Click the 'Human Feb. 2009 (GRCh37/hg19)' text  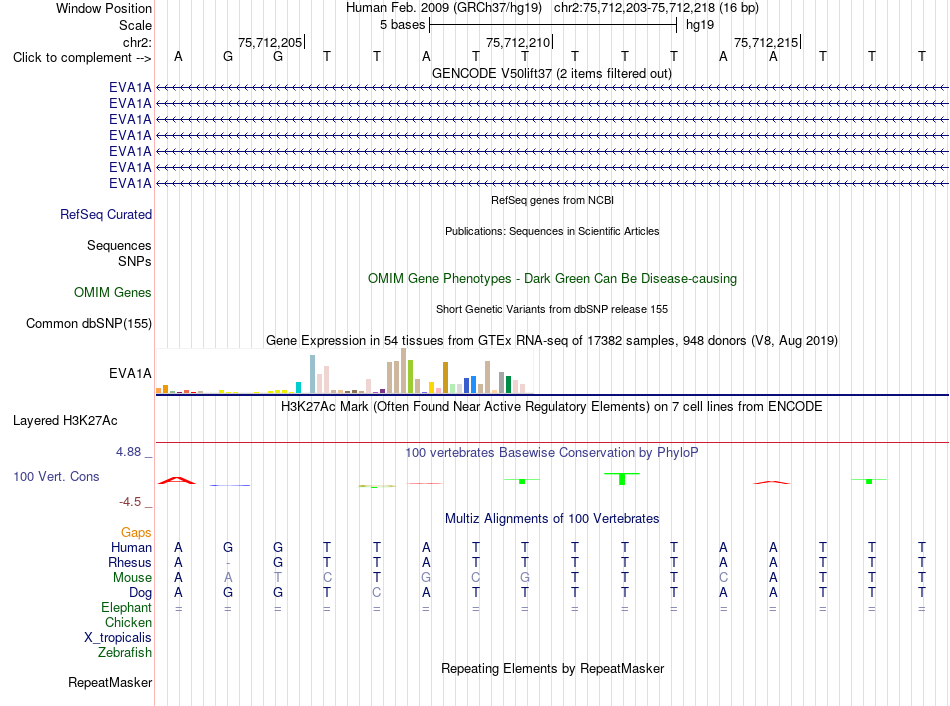pos(443,8)
